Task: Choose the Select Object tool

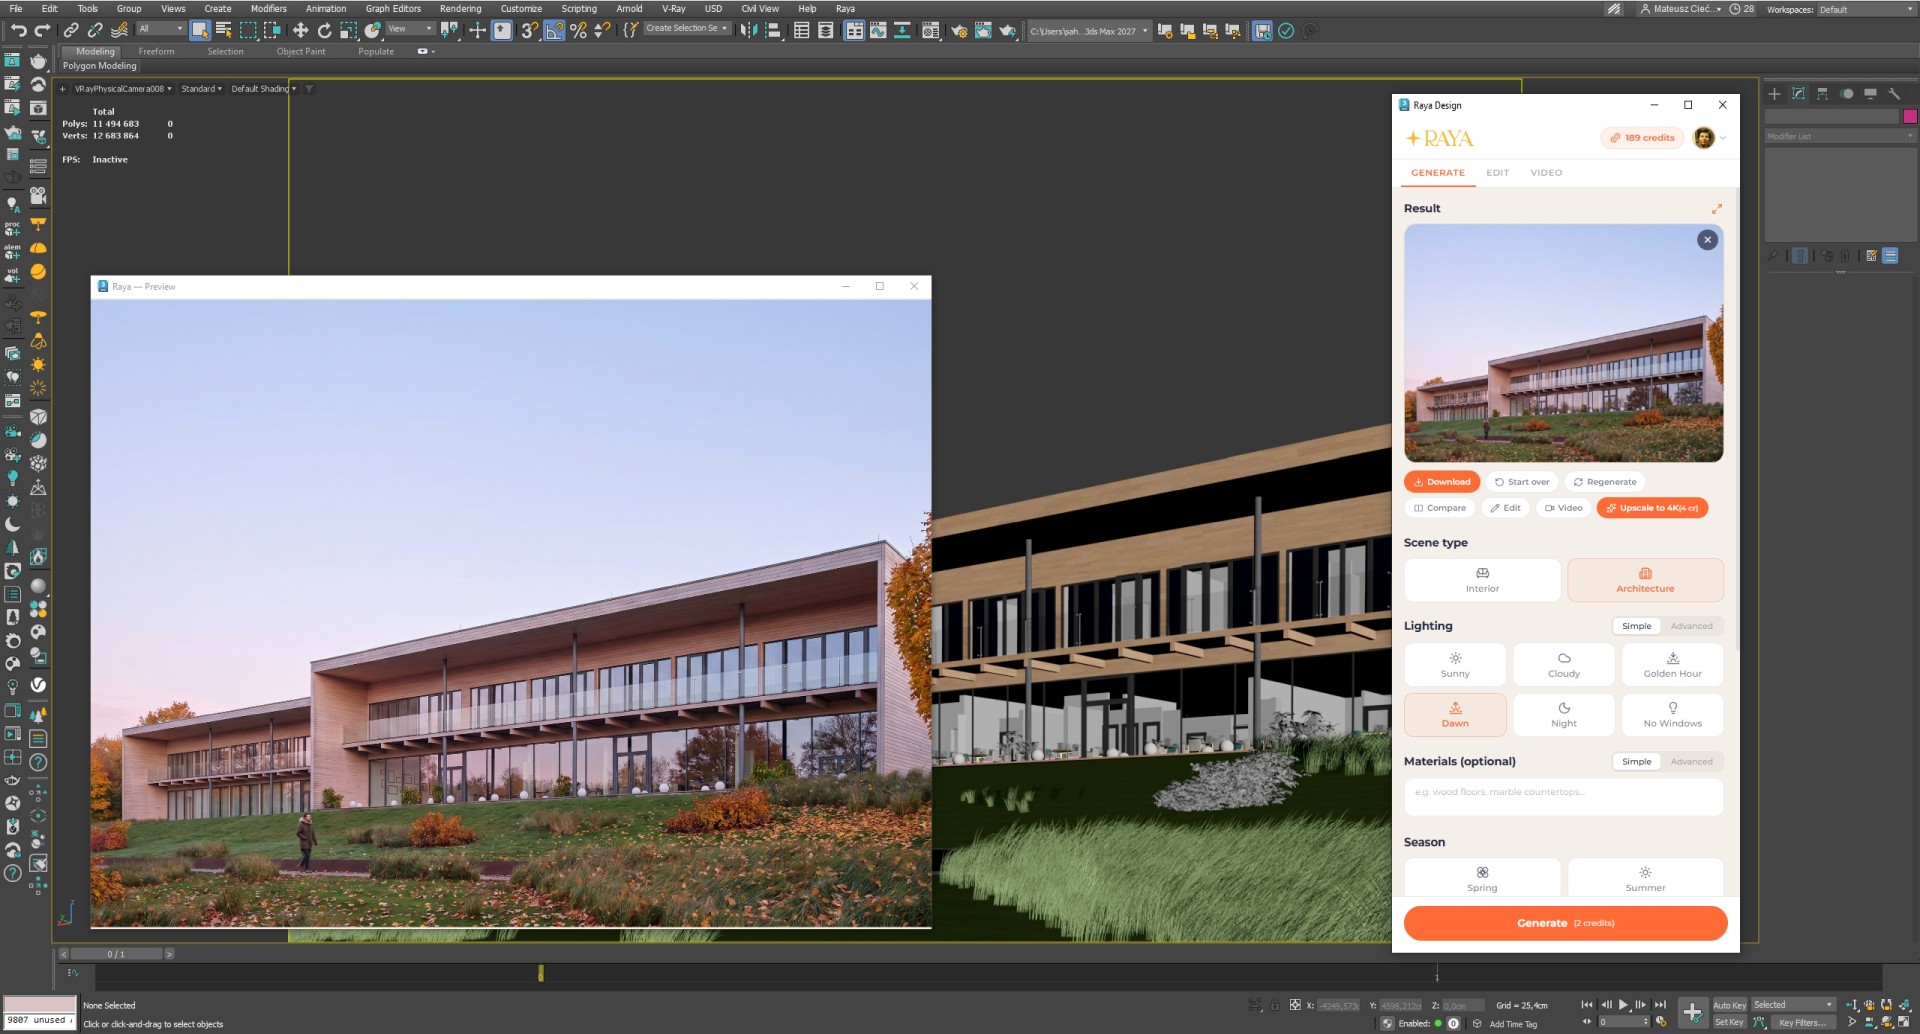Action: 200,30
